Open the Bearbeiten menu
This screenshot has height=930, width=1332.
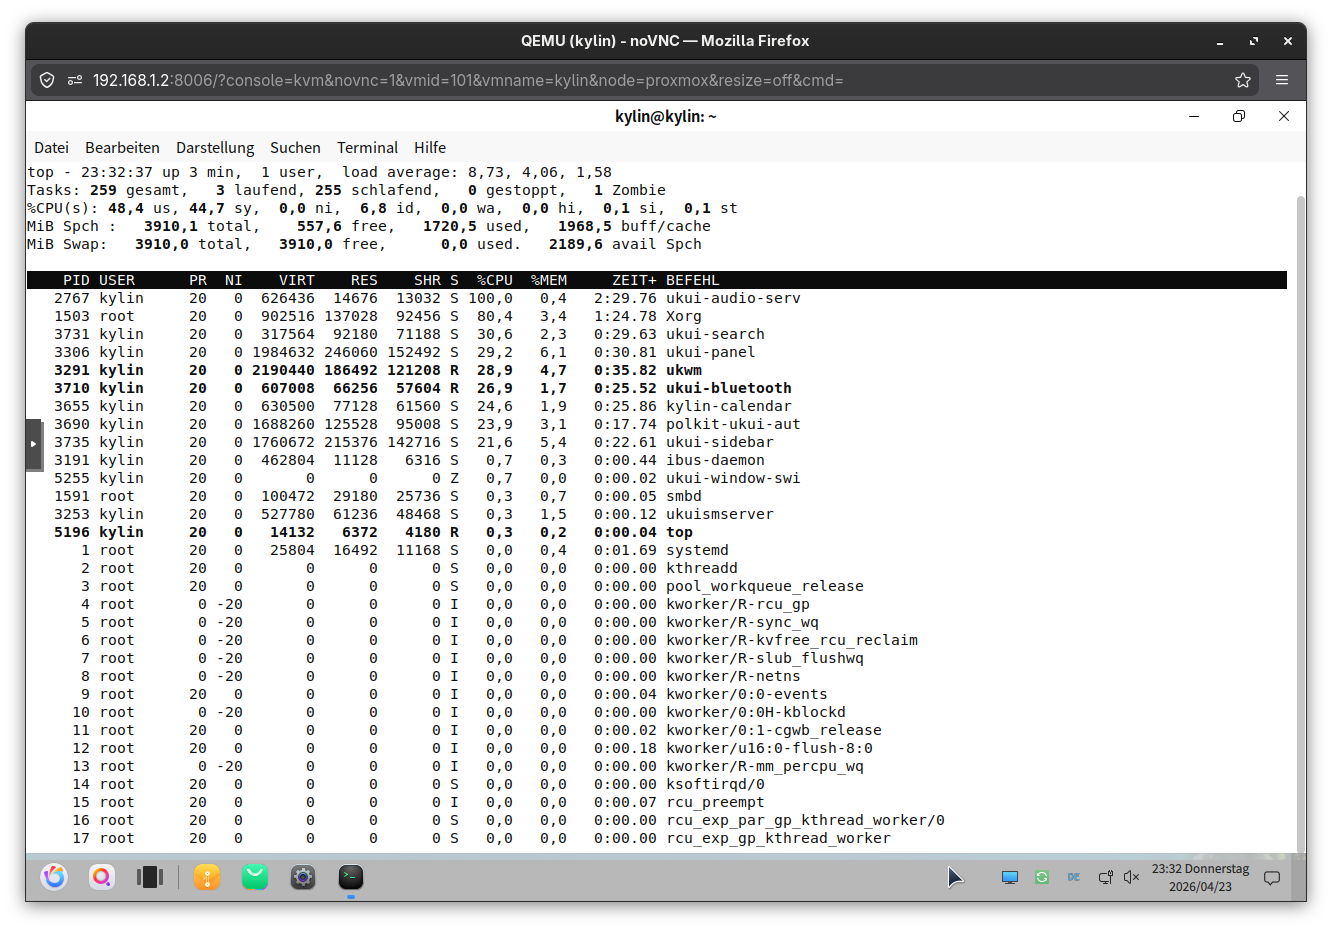(122, 147)
